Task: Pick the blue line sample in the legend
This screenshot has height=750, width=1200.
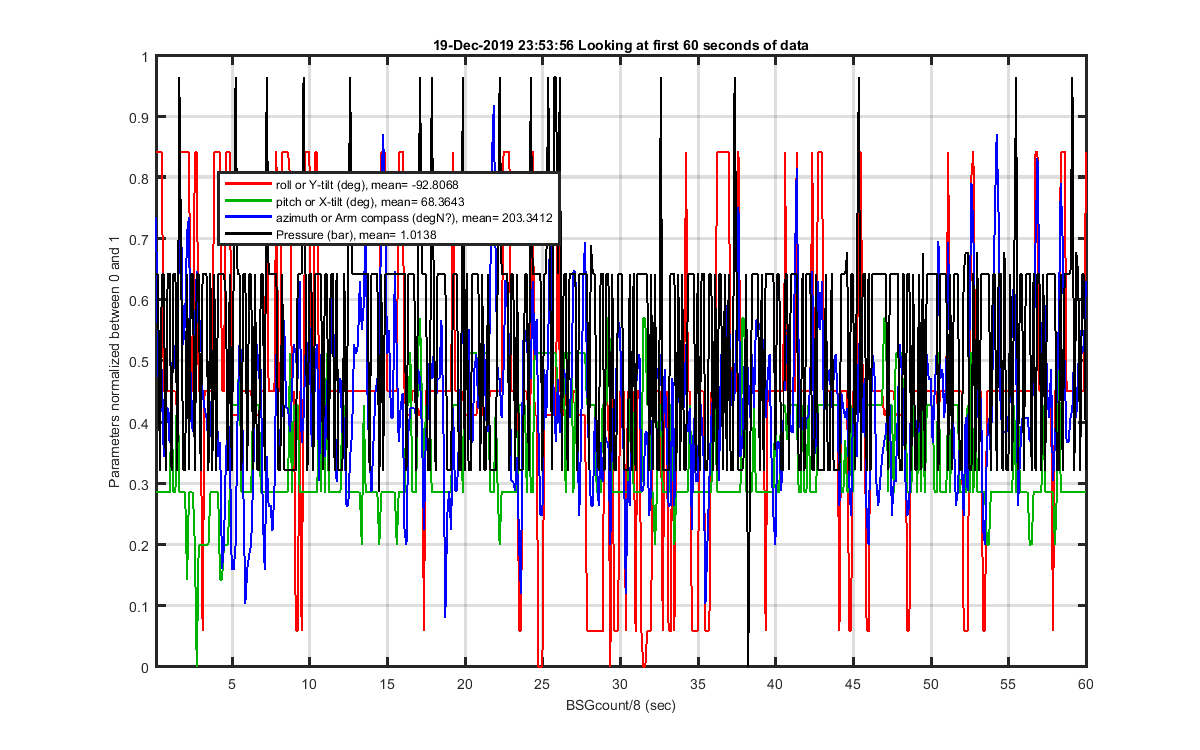Action: [247, 217]
